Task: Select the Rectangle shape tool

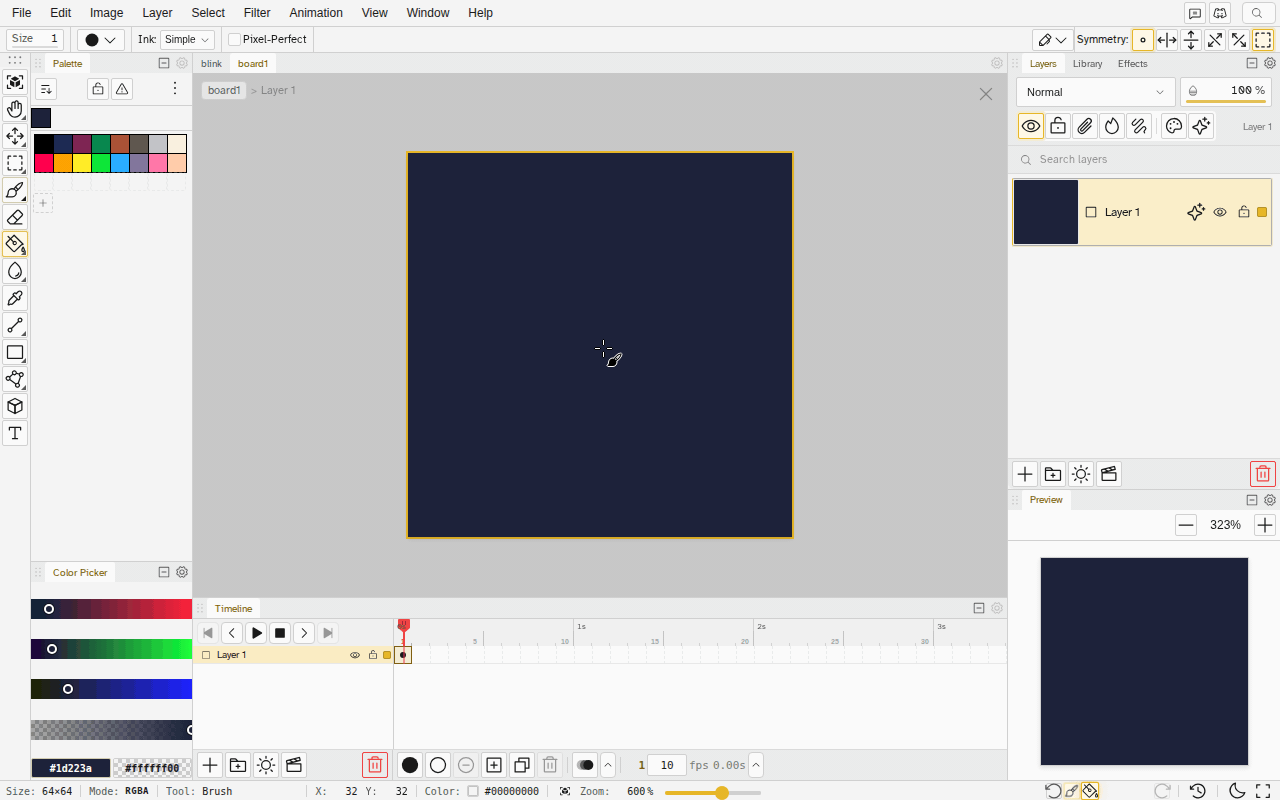Action: pos(15,352)
